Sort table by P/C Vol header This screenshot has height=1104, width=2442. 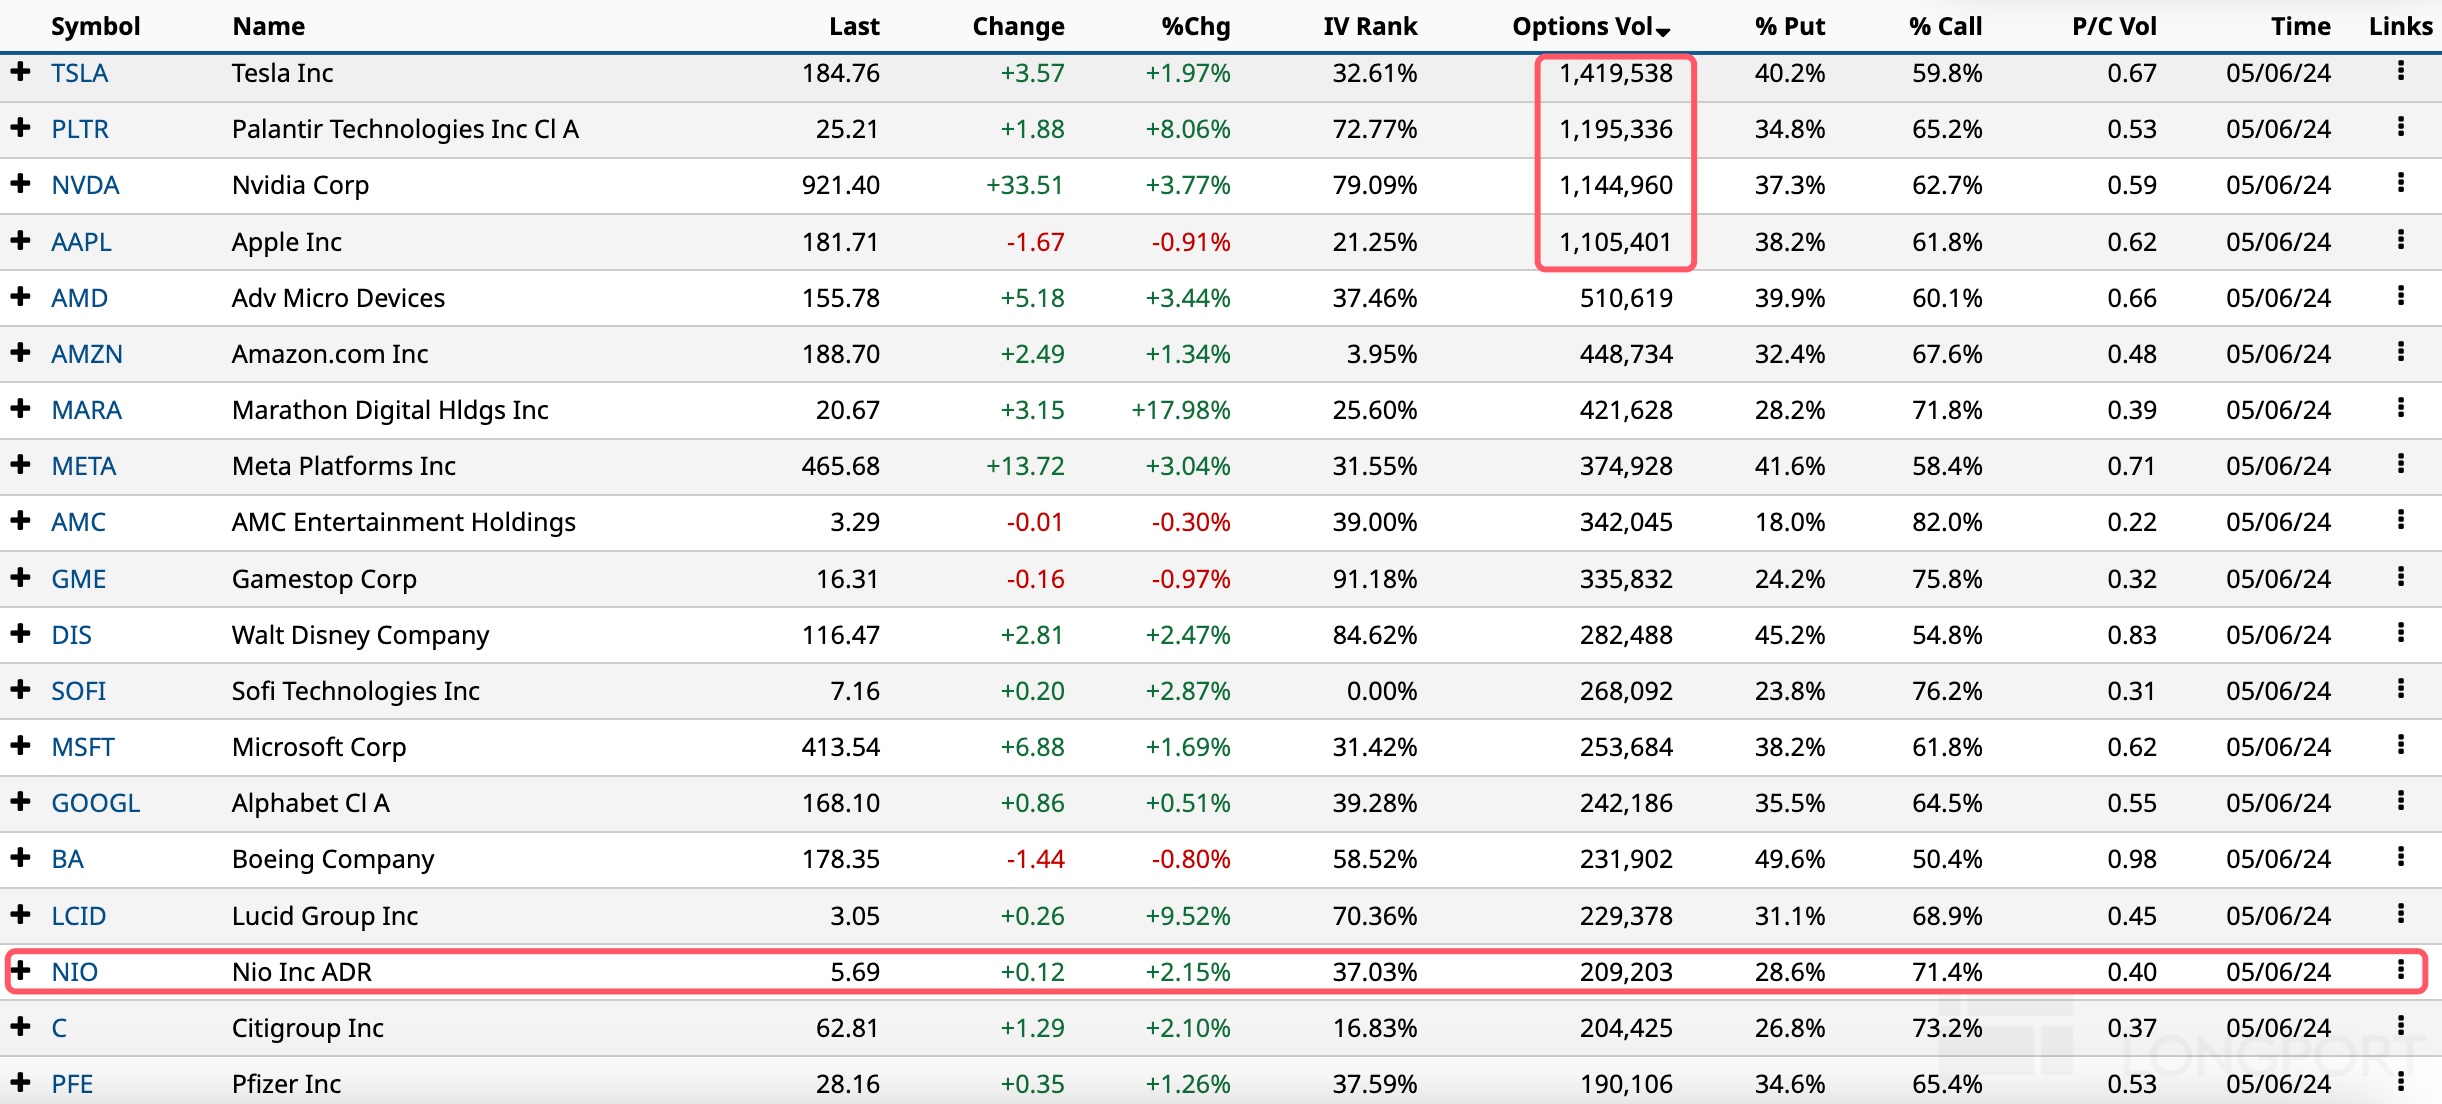(x=2114, y=26)
